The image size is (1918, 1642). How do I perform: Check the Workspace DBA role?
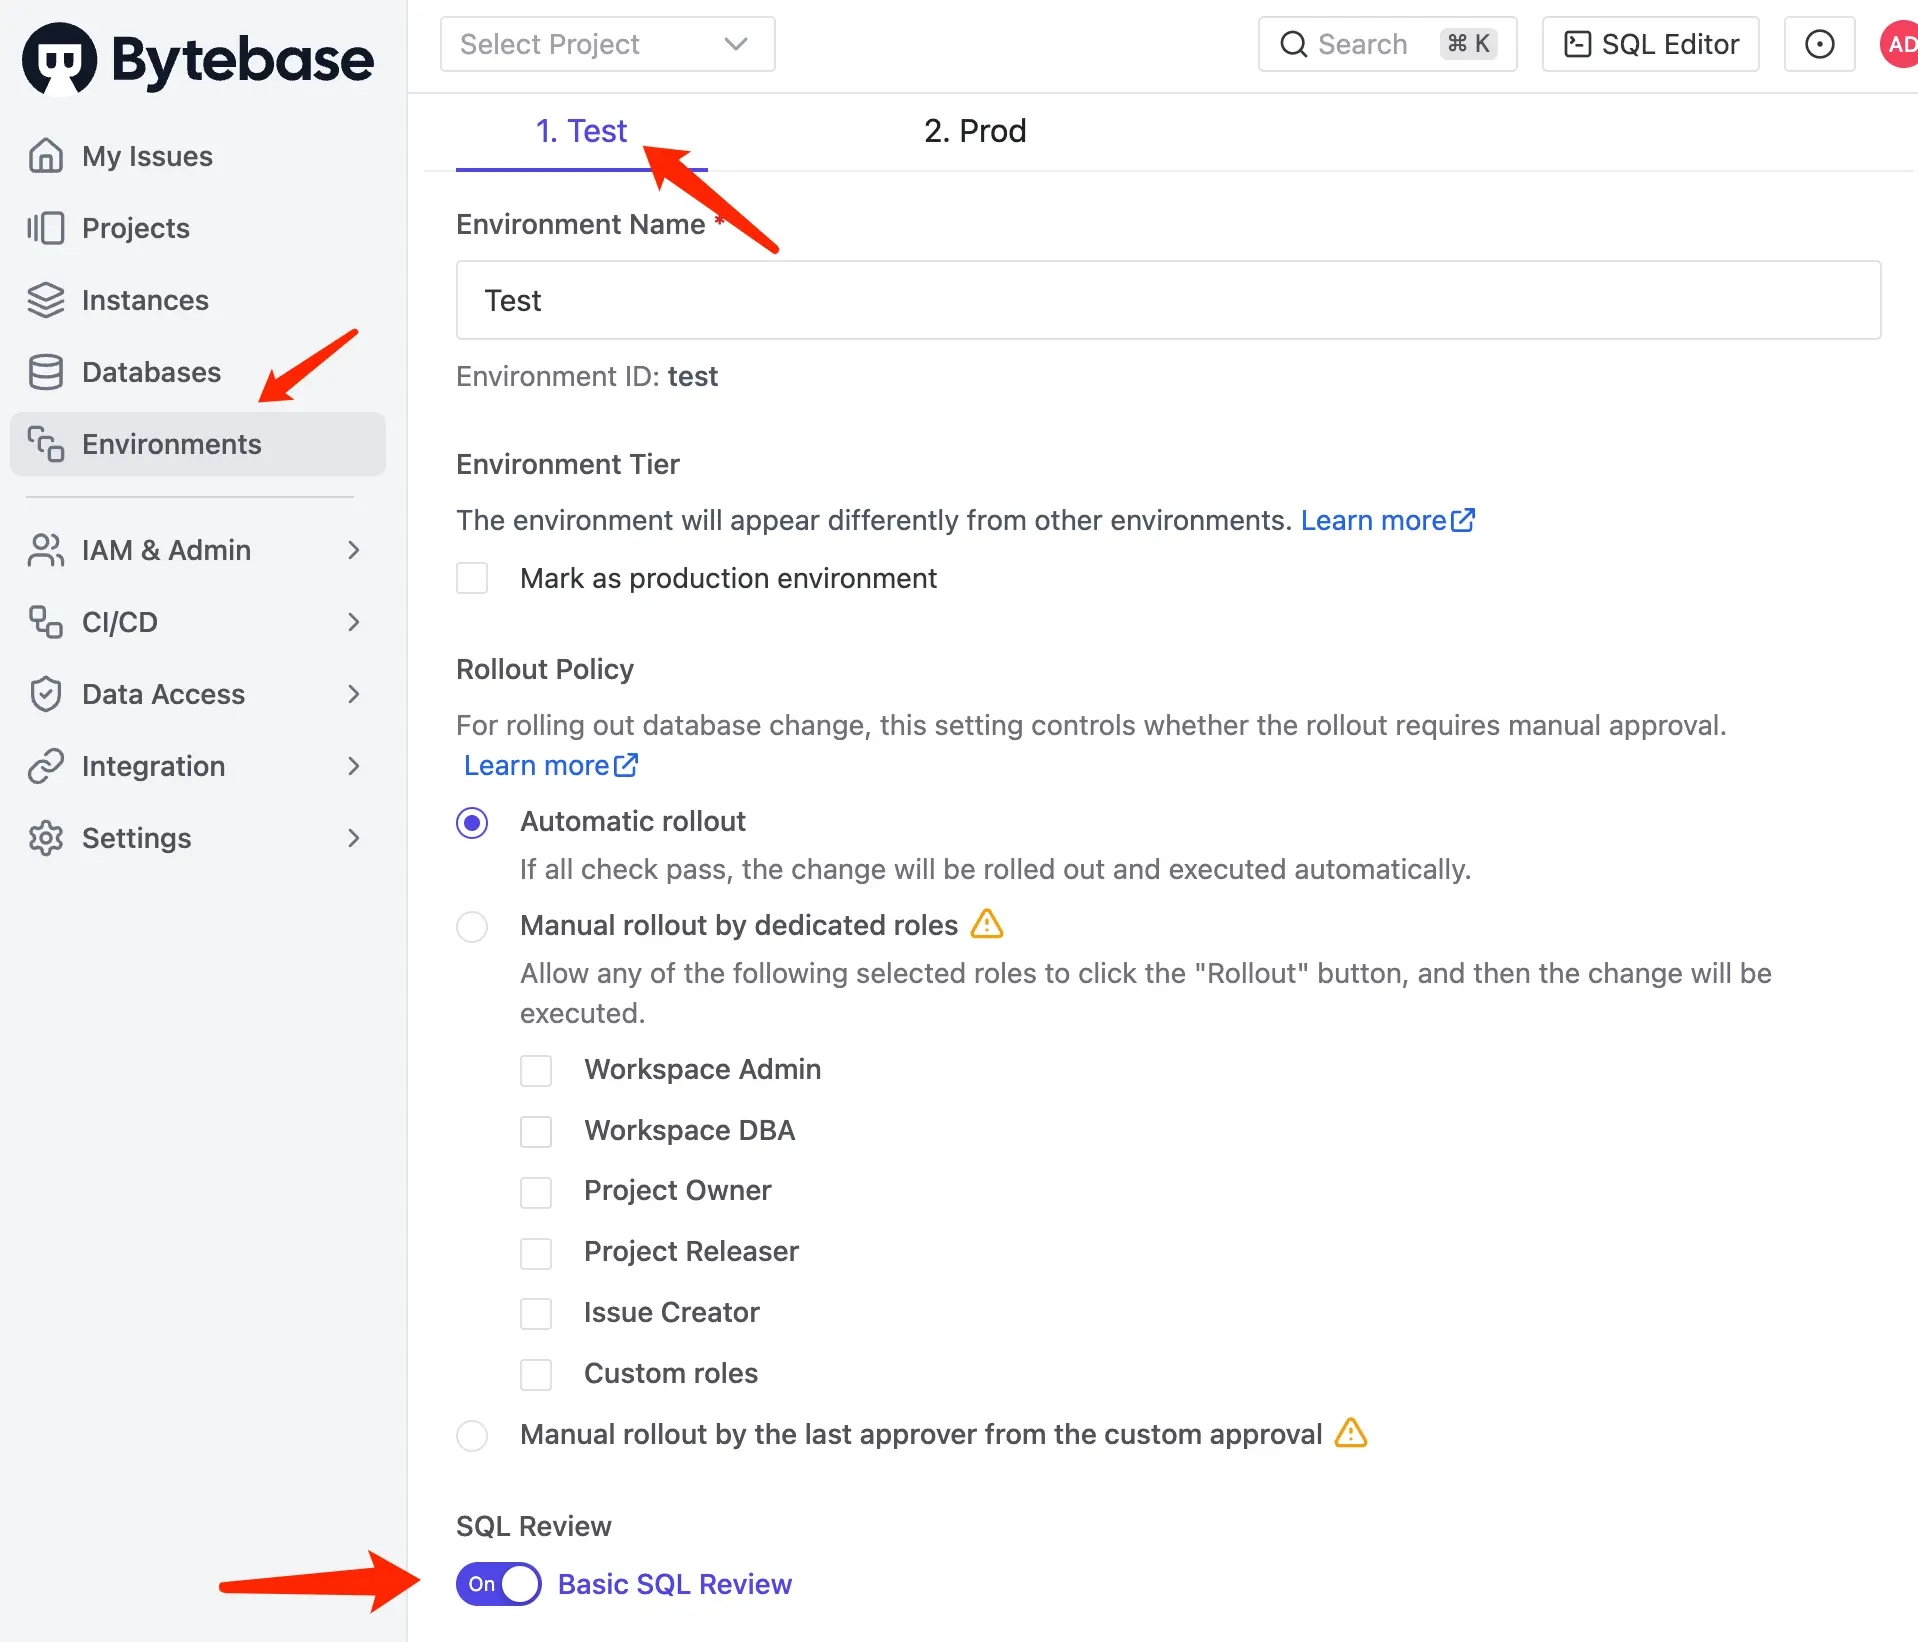(536, 1132)
